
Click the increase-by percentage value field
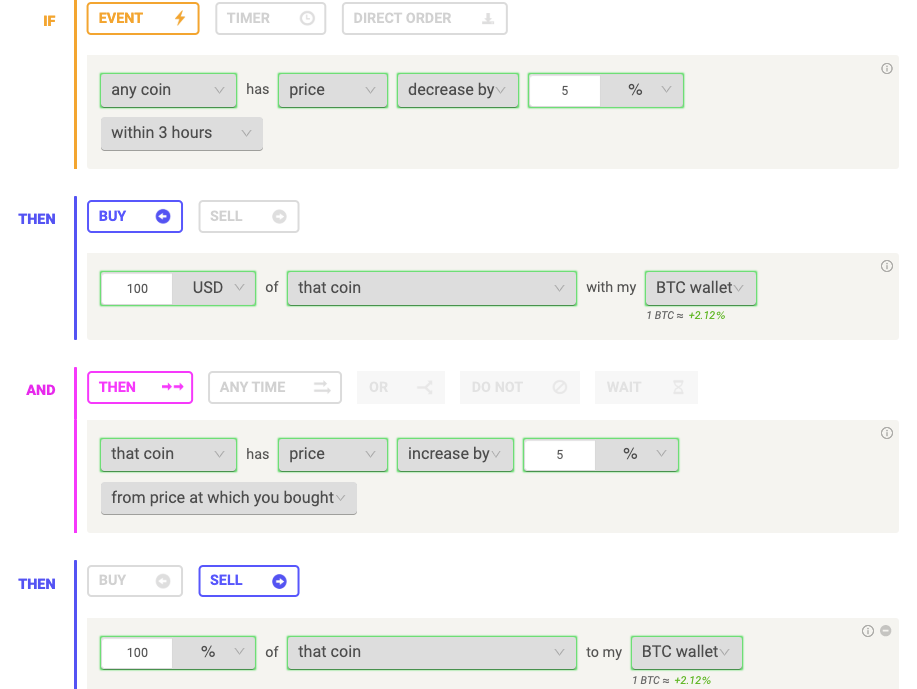tap(560, 455)
